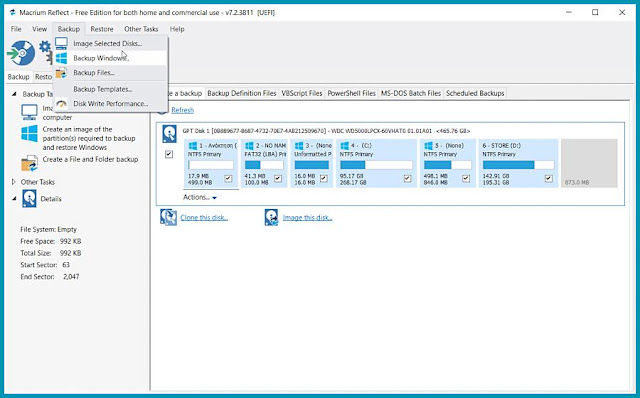This screenshot has height=398, width=640.
Task: Click the gears settings toolbar icon
Action: tap(46, 52)
